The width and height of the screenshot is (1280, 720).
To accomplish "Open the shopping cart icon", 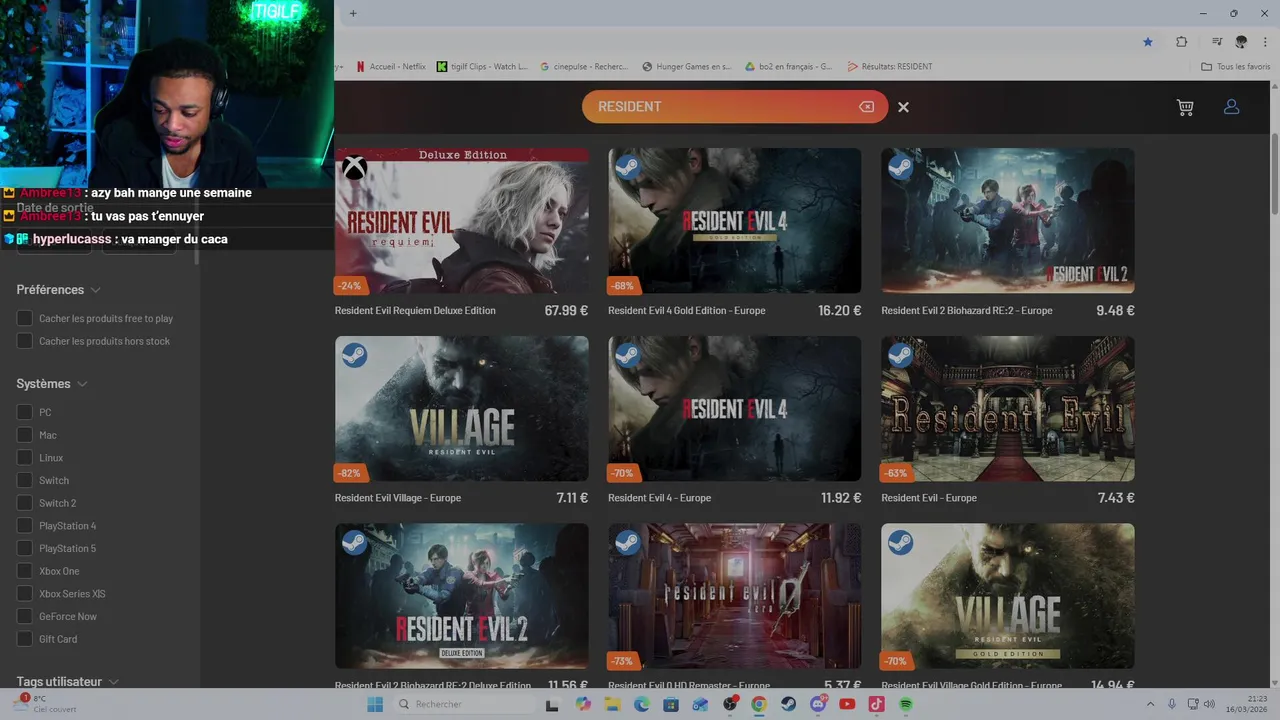I will 1185,107.
